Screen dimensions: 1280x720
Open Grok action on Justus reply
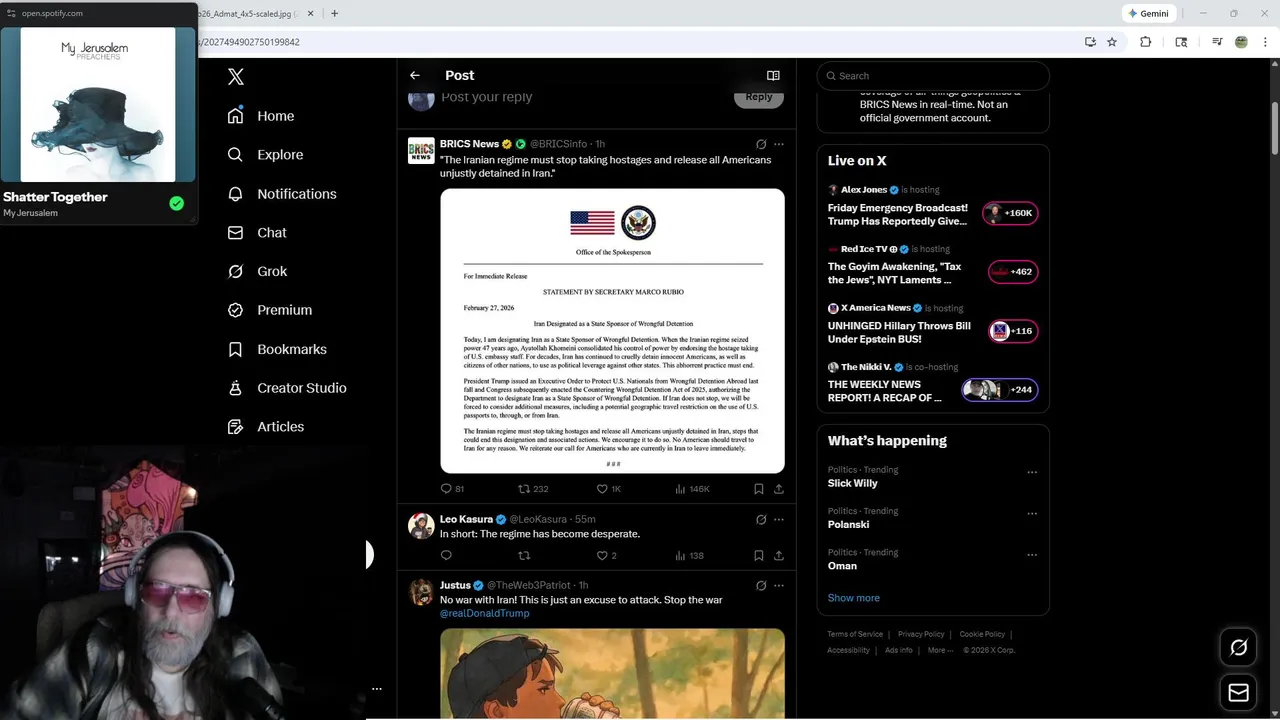pos(761,586)
